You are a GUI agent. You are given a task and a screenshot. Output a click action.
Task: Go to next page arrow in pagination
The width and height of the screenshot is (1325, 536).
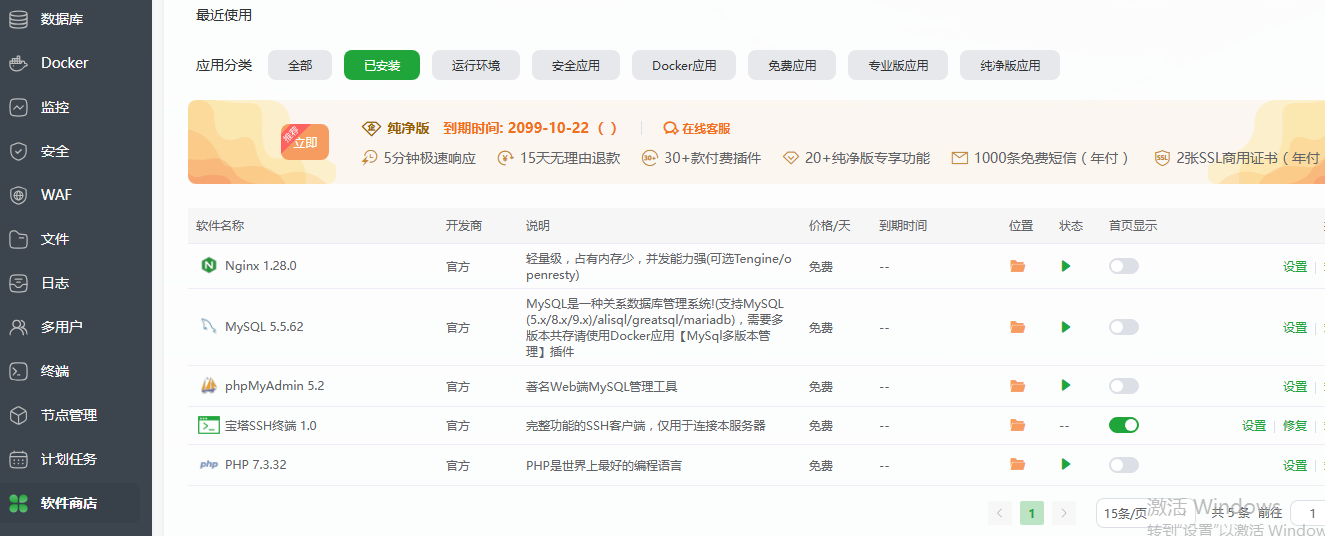pos(1064,513)
